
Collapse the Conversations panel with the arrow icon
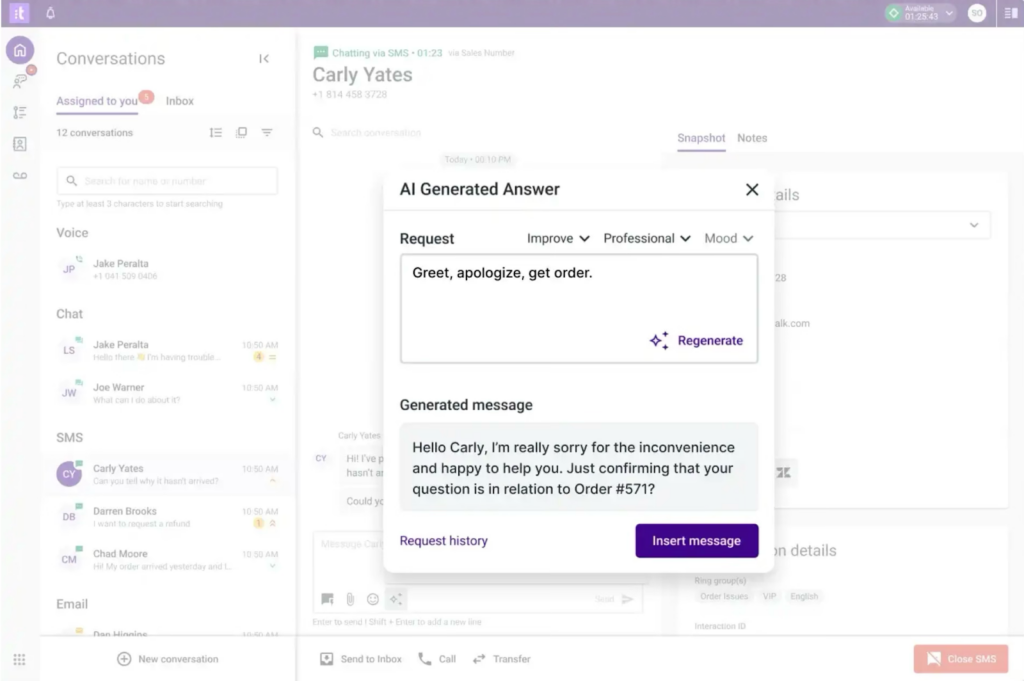264,58
